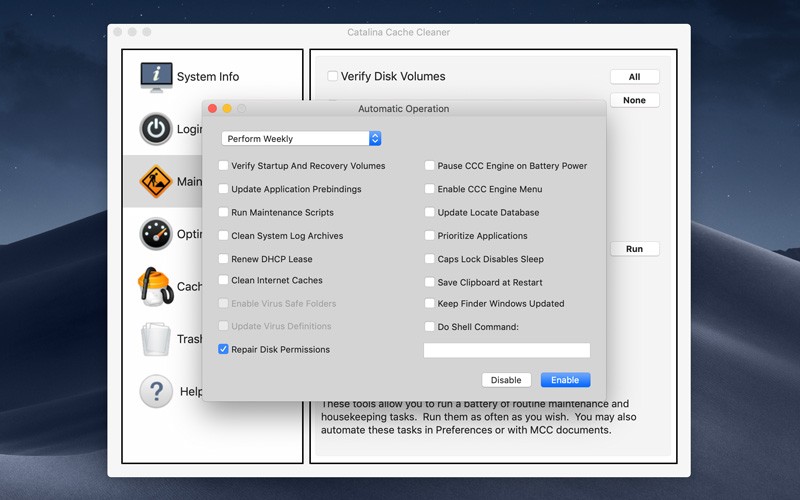Check the Do Shell Command option
The height and width of the screenshot is (500, 800).
pyautogui.click(x=430, y=327)
